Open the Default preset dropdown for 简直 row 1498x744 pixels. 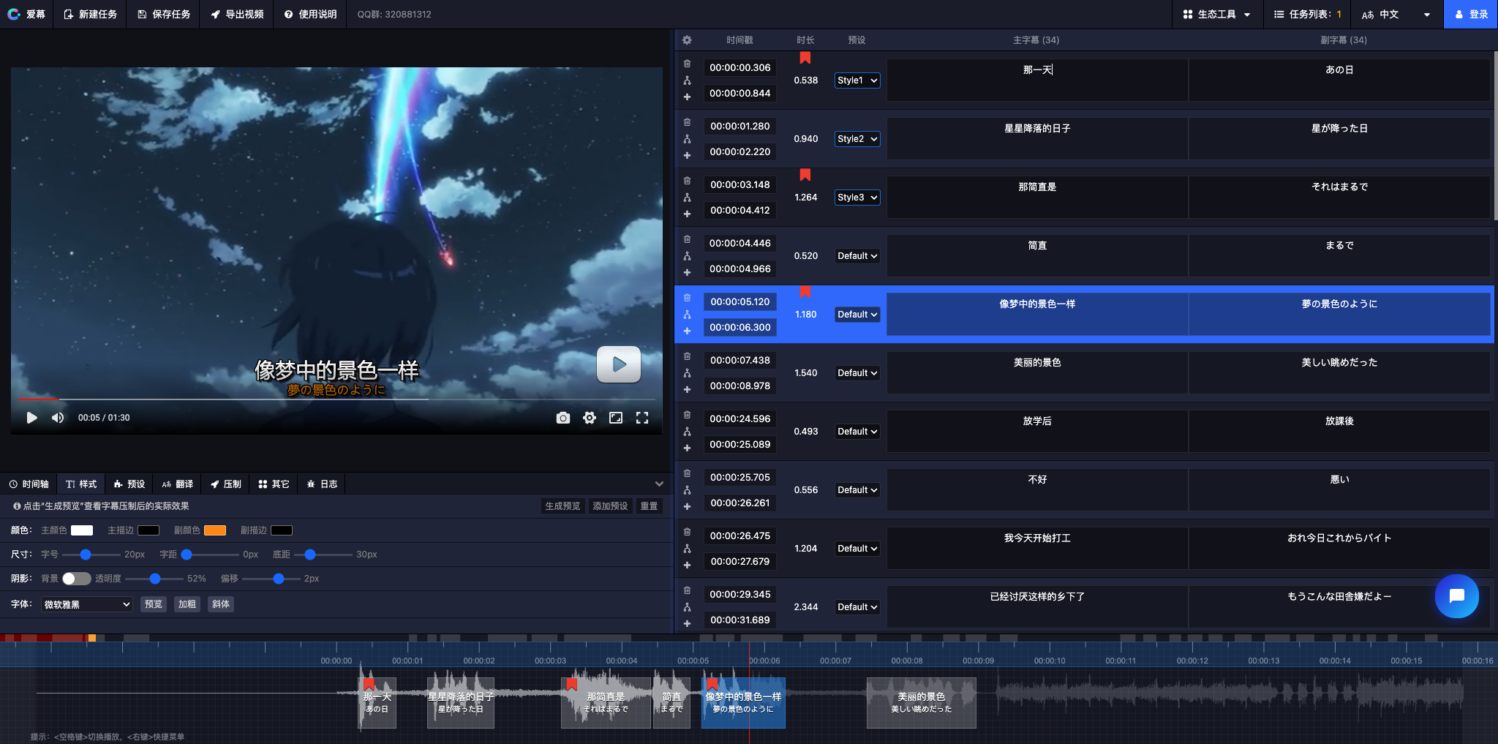(x=858, y=256)
